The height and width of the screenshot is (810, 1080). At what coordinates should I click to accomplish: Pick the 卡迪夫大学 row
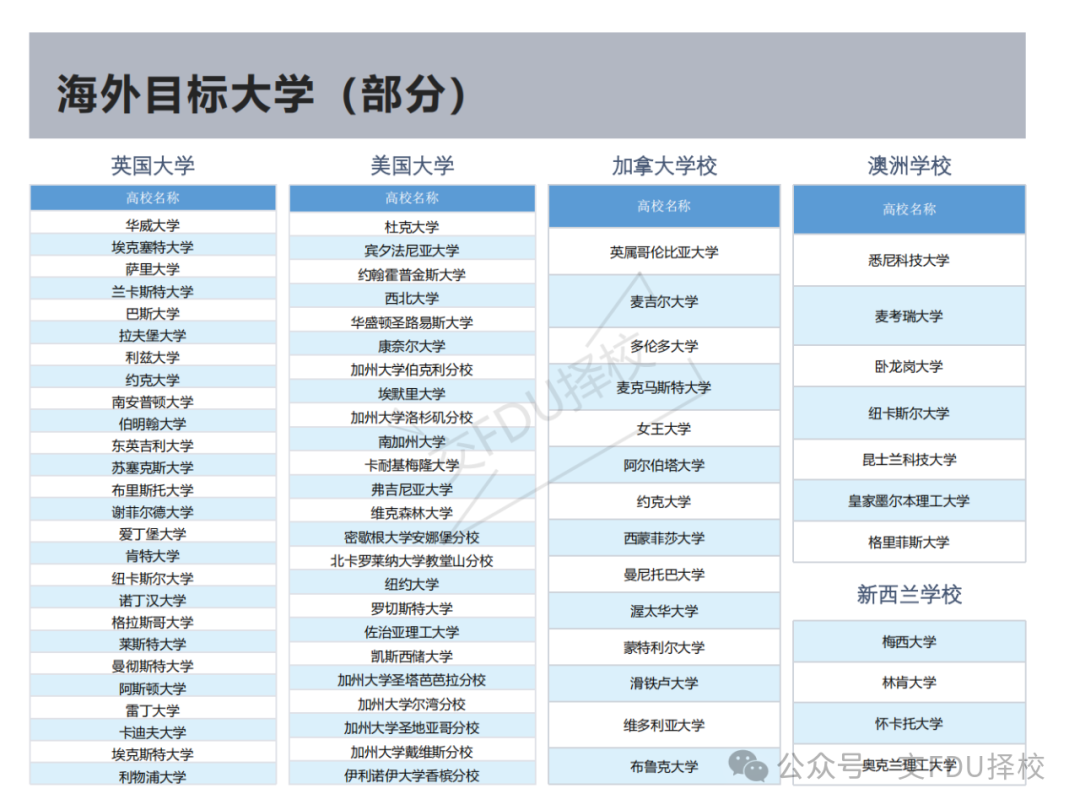click(153, 731)
